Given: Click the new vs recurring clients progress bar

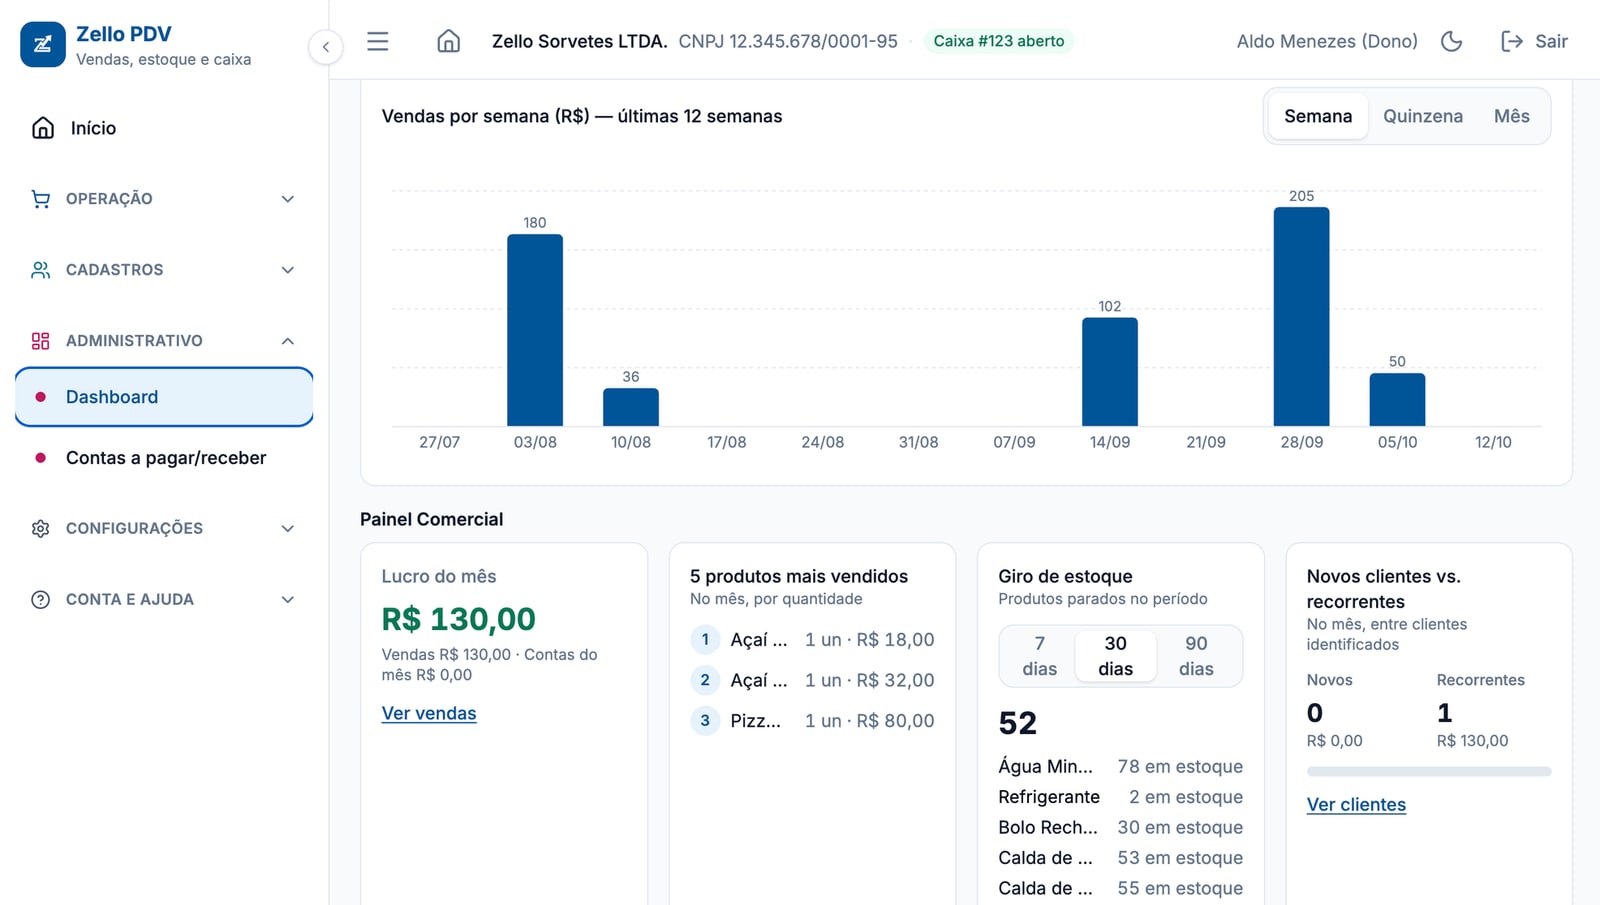Looking at the screenshot, I should click(1429, 772).
